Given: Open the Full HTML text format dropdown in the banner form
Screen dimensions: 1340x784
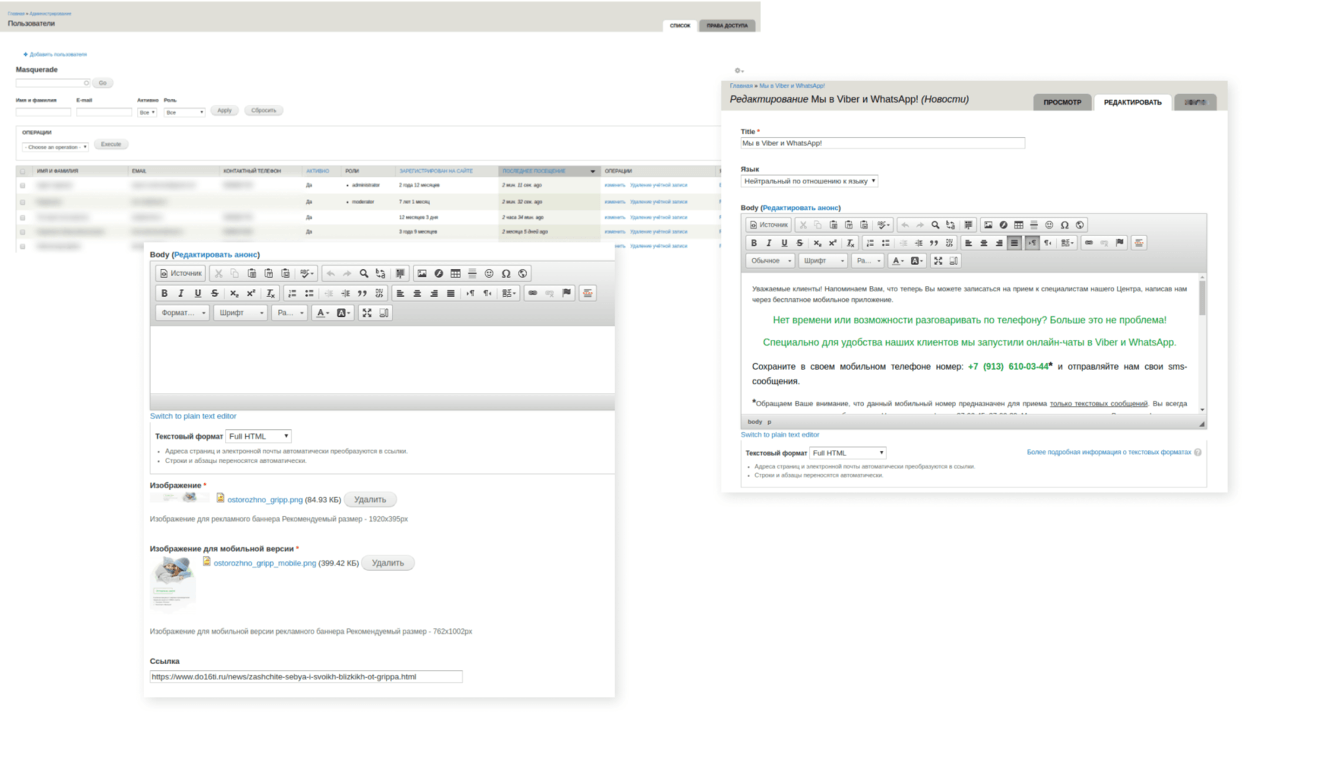Looking at the screenshot, I should coord(258,437).
